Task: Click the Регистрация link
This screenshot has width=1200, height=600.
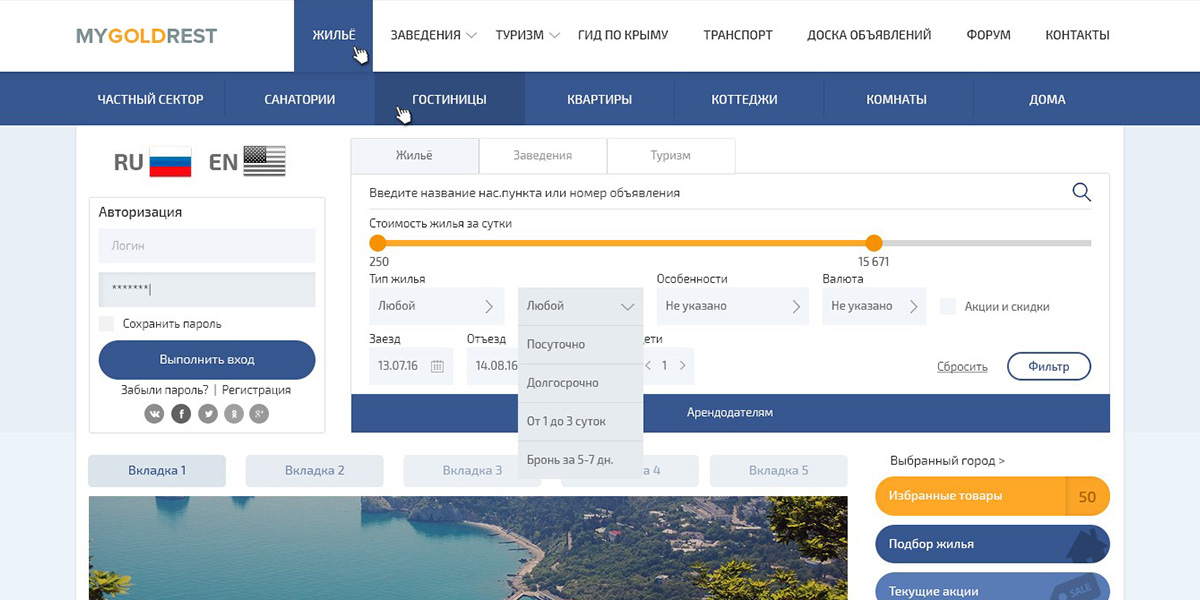Action: pos(256,390)
